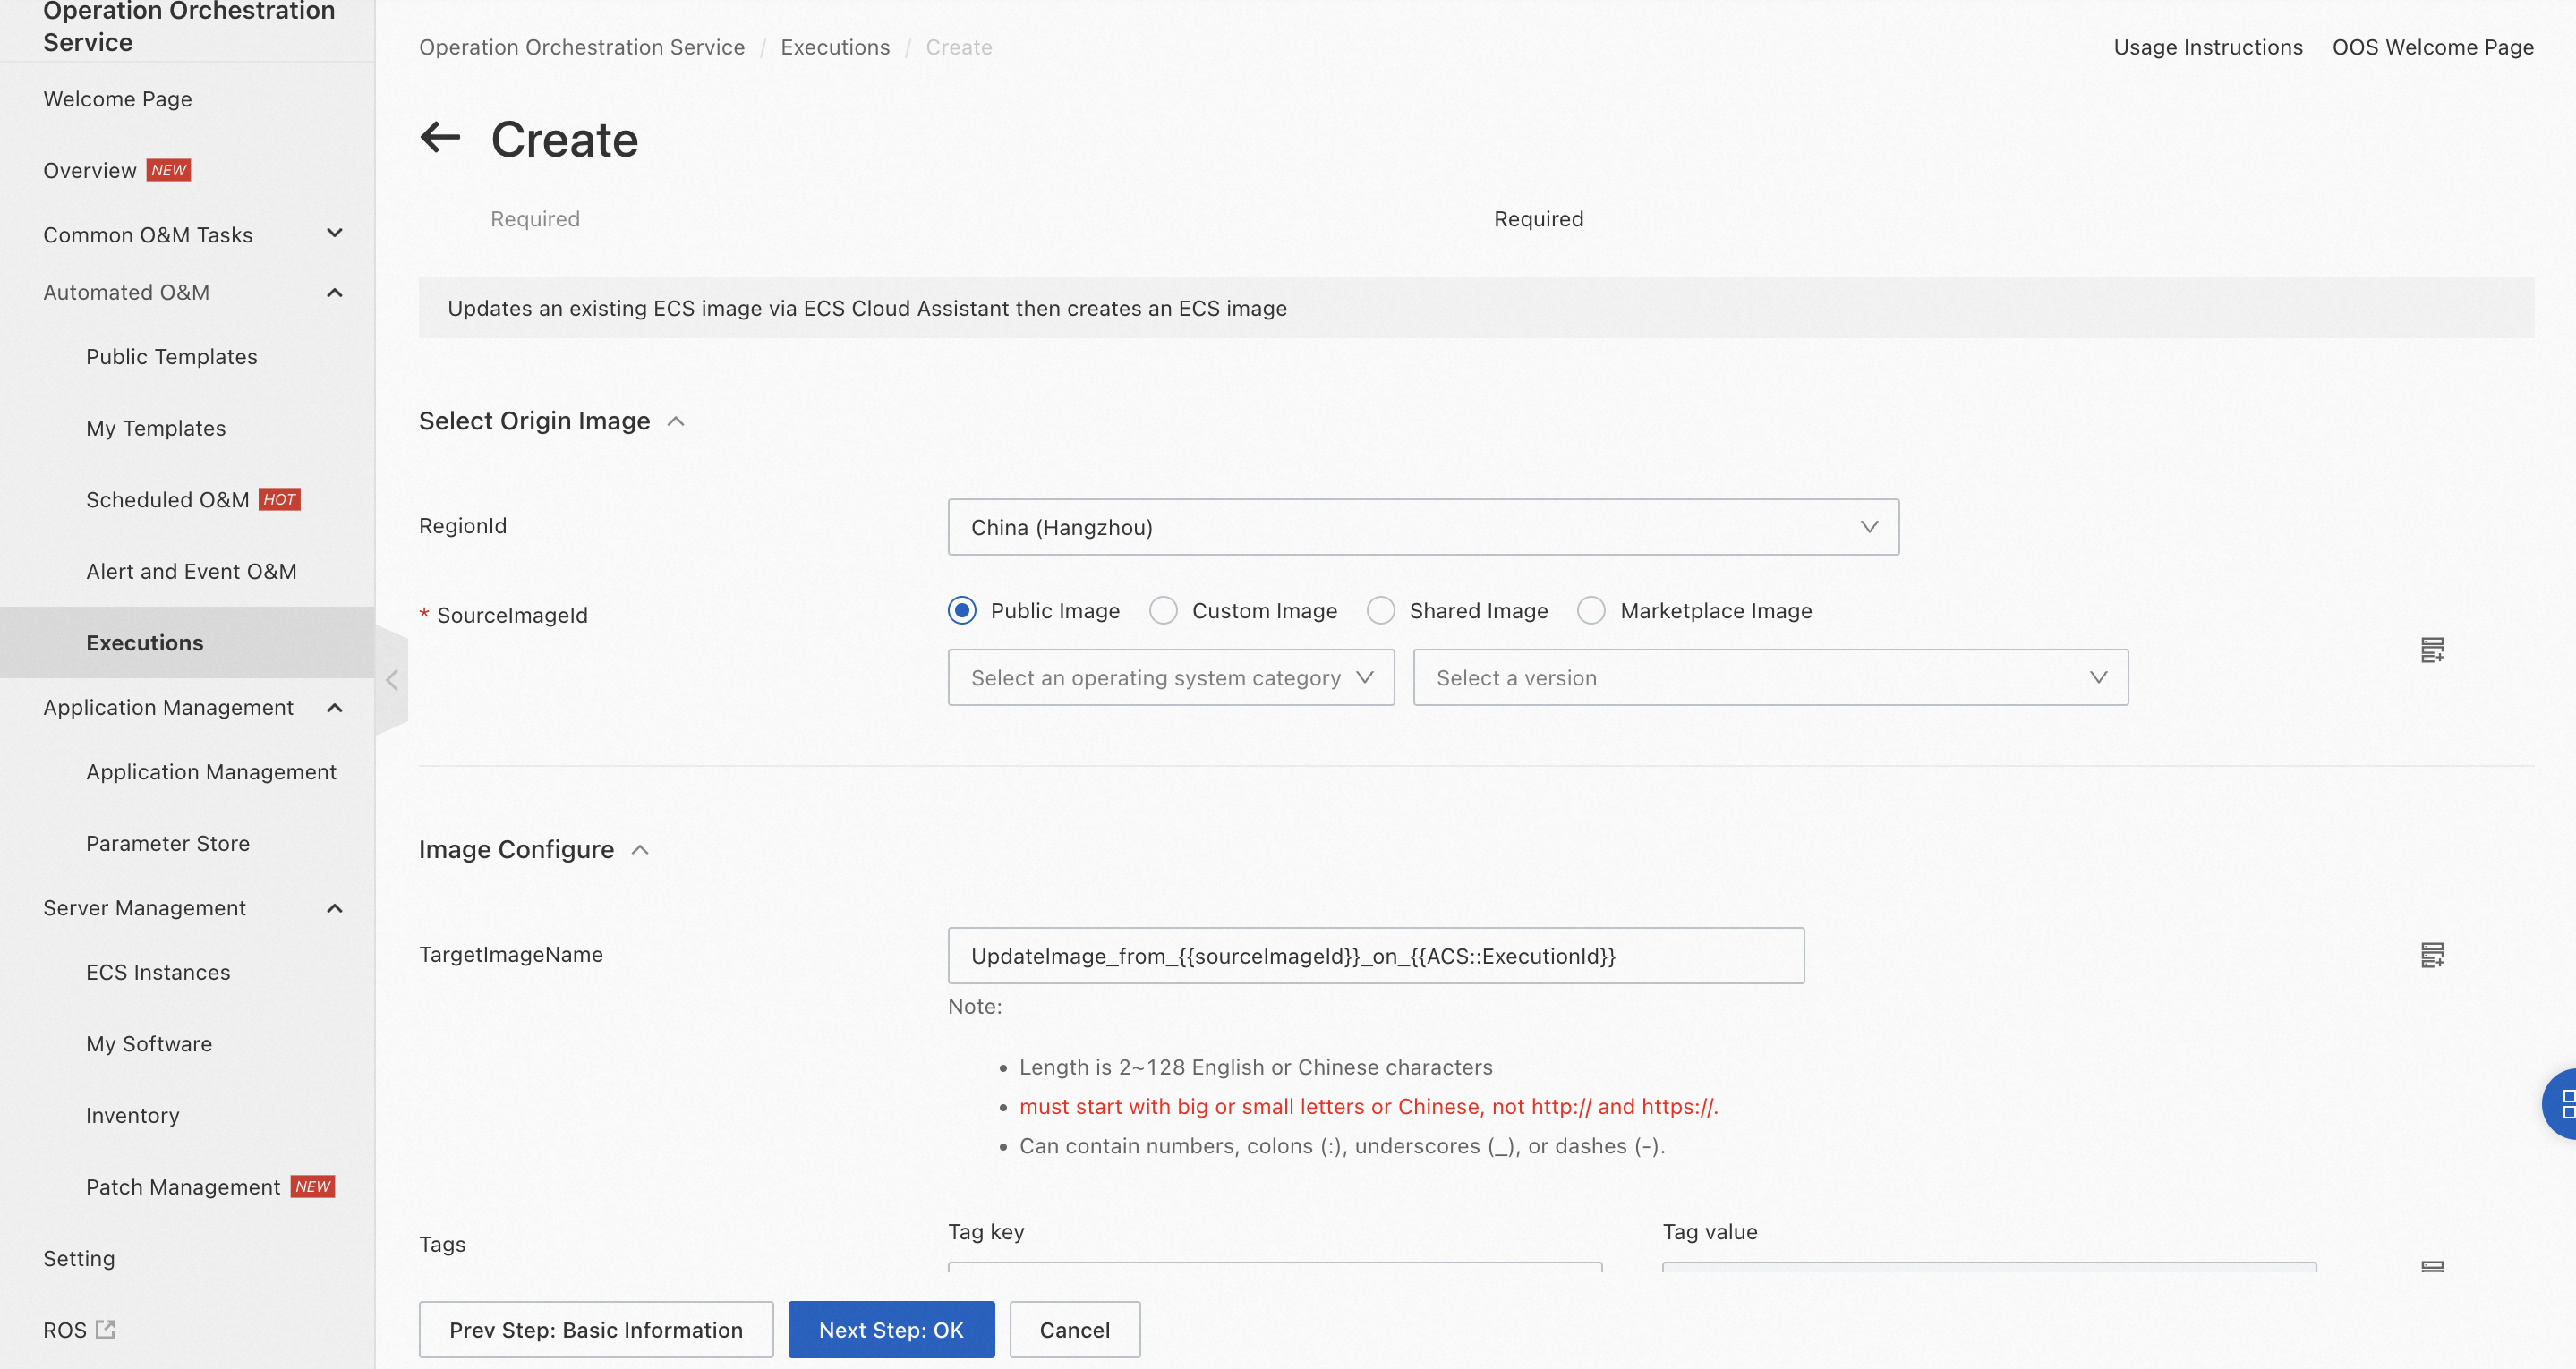
Task: Open the RegionId China (Hangzhou) dropdown
Action: pos(1422,527)
